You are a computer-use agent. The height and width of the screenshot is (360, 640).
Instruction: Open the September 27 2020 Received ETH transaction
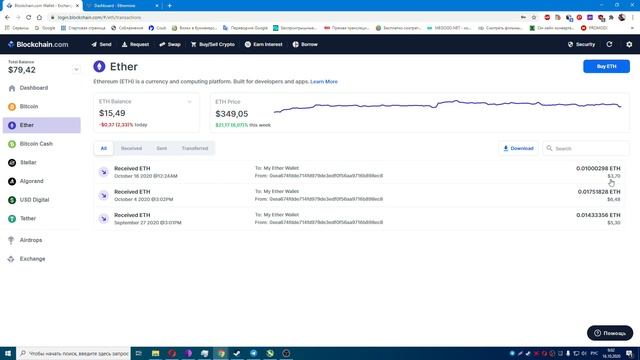click(x=359, y=218)
